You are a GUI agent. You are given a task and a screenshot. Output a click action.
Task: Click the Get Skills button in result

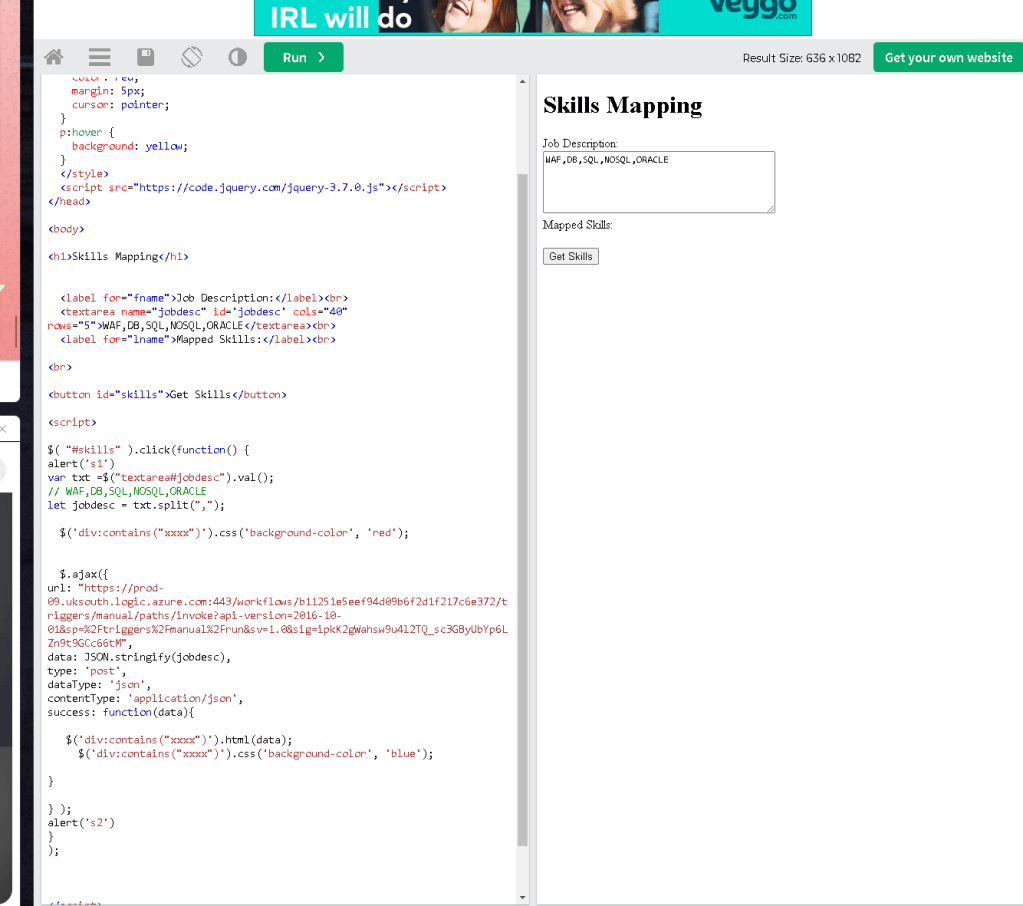[570, 256]
